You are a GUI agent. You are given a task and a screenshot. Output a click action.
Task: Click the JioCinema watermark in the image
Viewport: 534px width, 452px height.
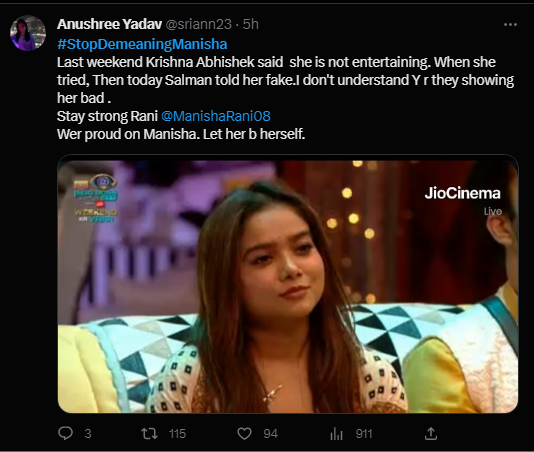[x=462, y=193]
